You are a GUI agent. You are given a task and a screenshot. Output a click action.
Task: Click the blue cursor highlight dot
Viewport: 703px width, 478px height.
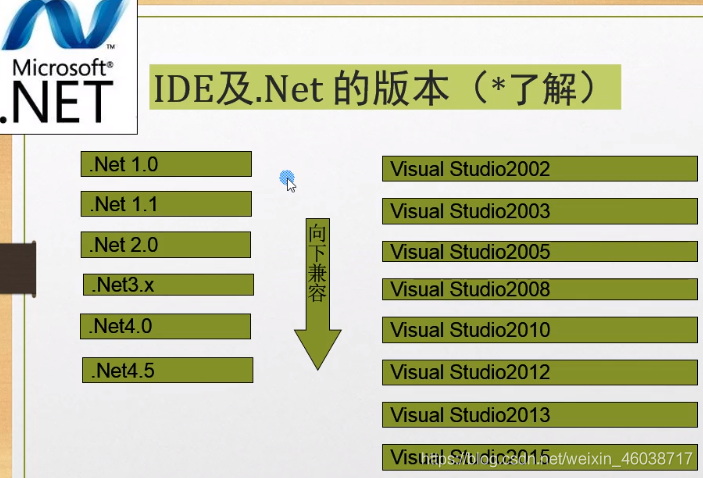286,178
